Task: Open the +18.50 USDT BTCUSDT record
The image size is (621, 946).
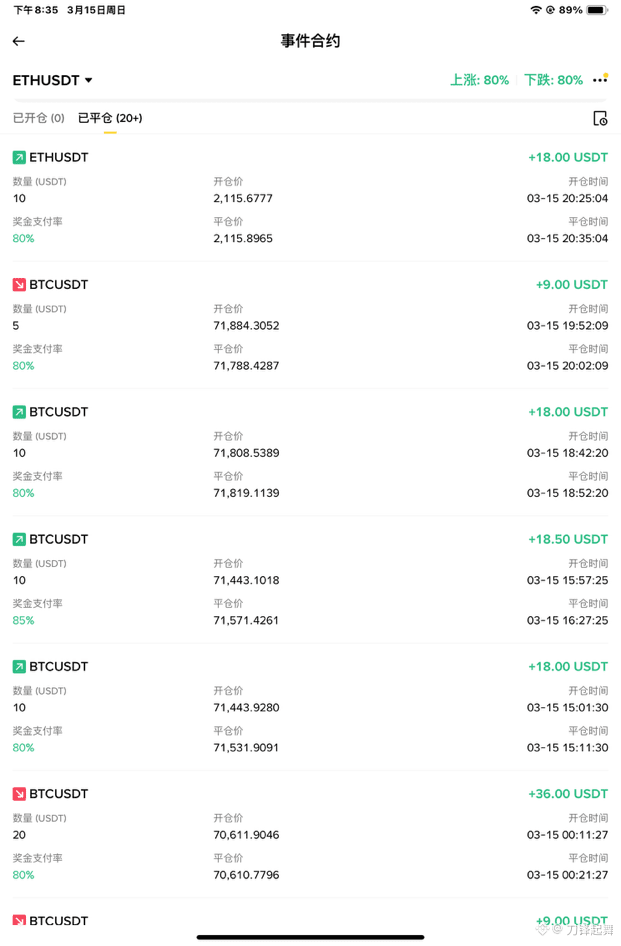Action: coord(310,580)
